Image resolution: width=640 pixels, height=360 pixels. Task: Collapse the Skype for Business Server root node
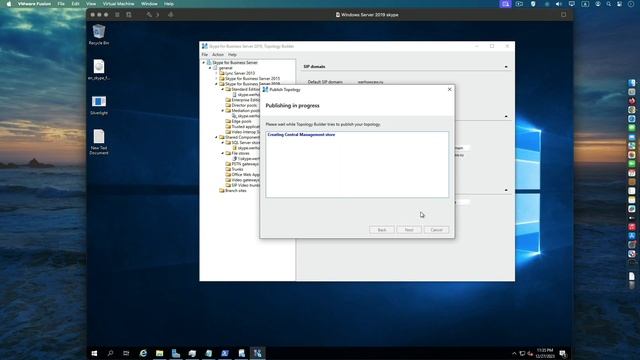coord(204,62)
